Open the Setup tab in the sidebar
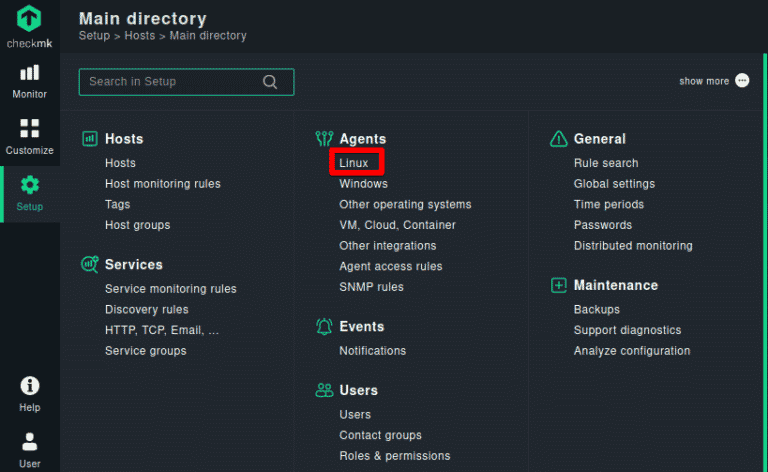Screen dimensions: 768x472 click(30, 193)
